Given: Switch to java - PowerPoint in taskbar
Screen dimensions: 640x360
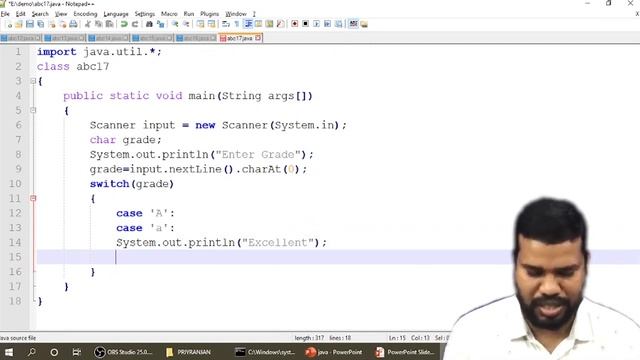Looking at the screenshot, I should [334, 352].
